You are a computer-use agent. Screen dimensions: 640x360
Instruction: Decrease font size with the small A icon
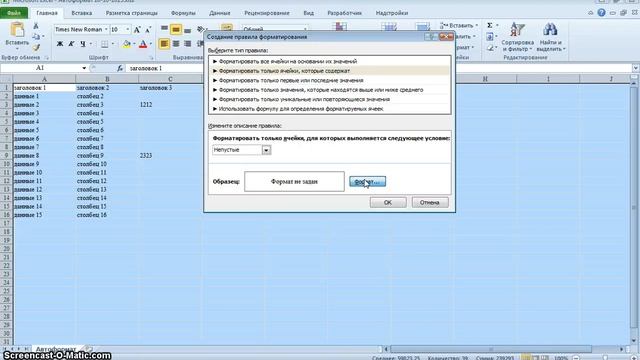148,29
